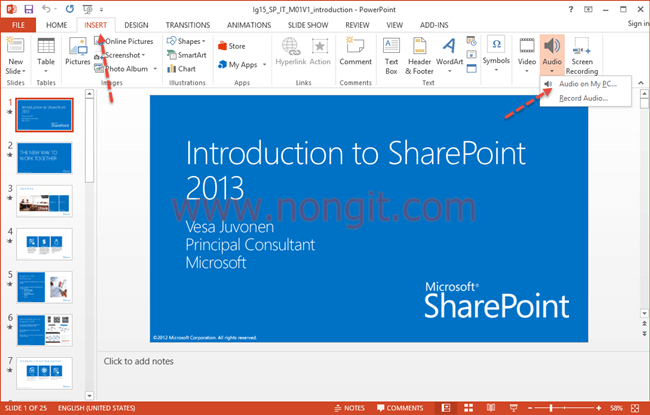Click the Undo arrow icon
The image size is (650, 415).
pos(46,9)
